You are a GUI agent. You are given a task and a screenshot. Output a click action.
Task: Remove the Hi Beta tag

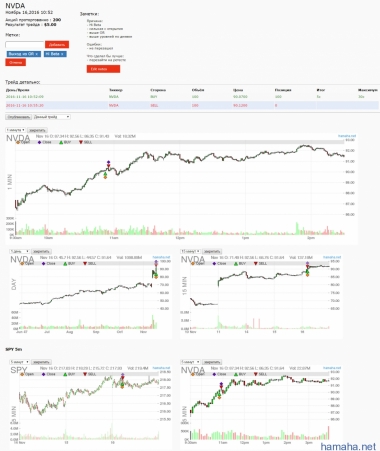pyautogui.click(x=62, y=54)
